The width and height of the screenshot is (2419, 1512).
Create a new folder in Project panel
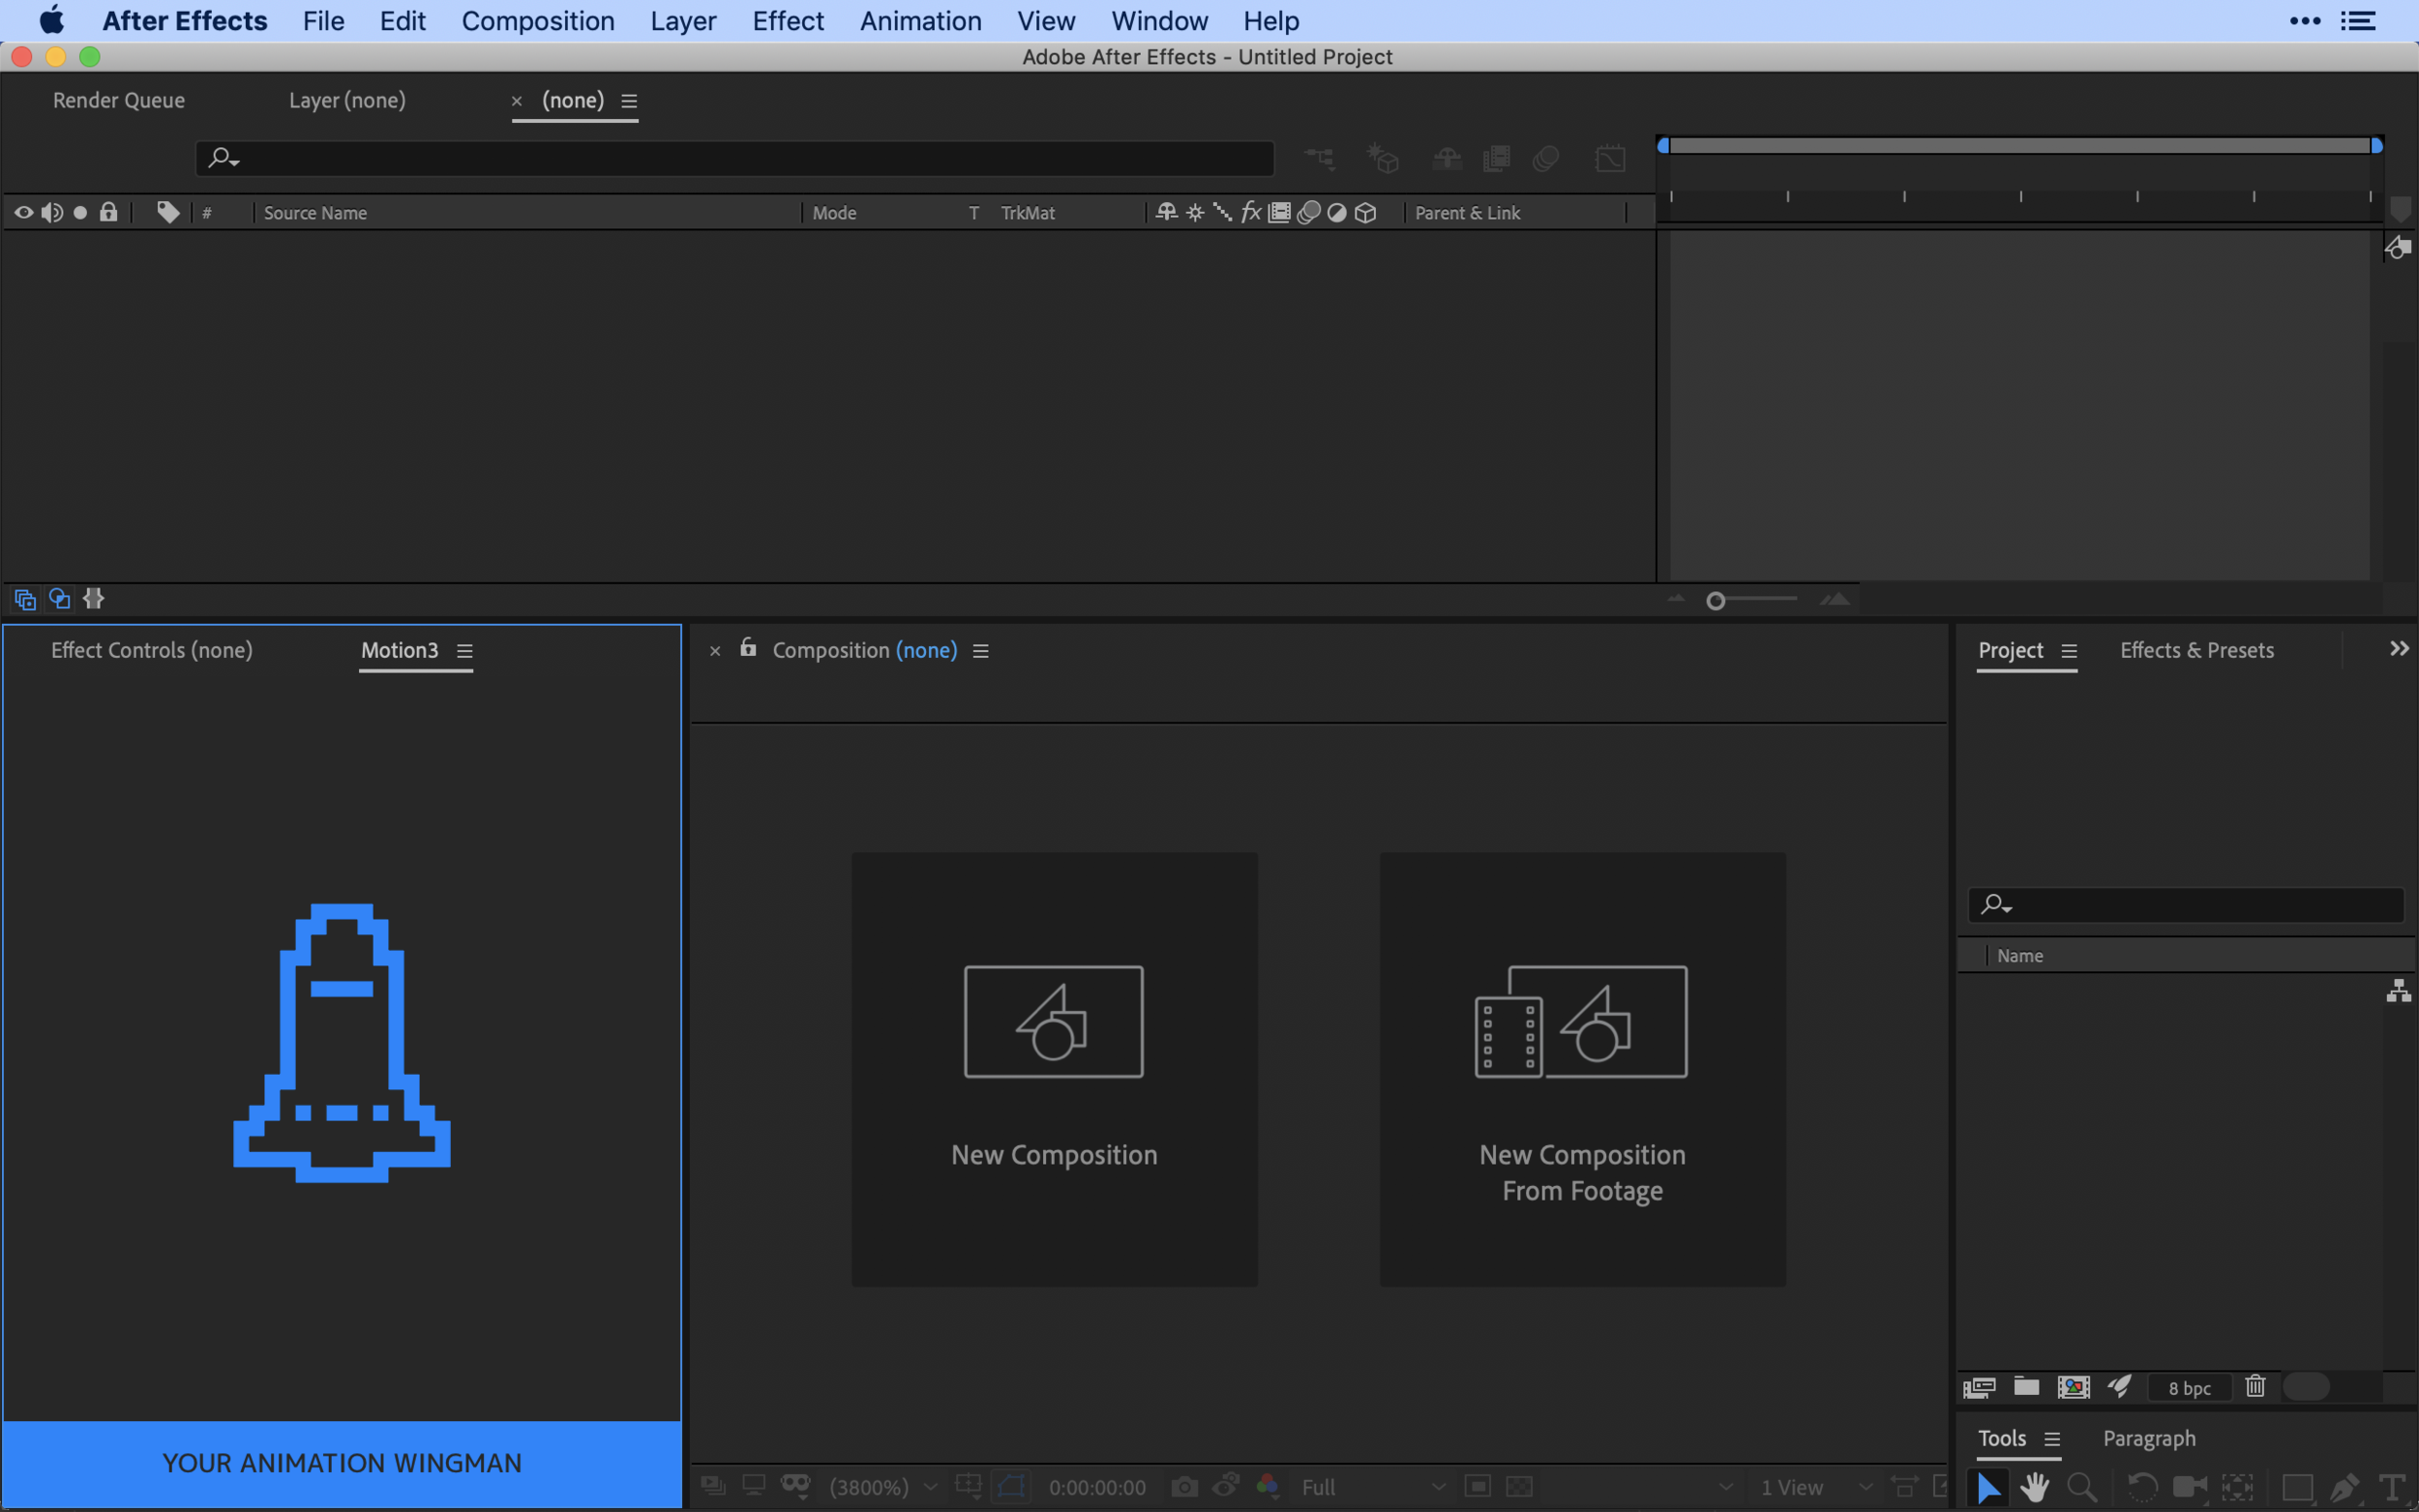2027,1386
